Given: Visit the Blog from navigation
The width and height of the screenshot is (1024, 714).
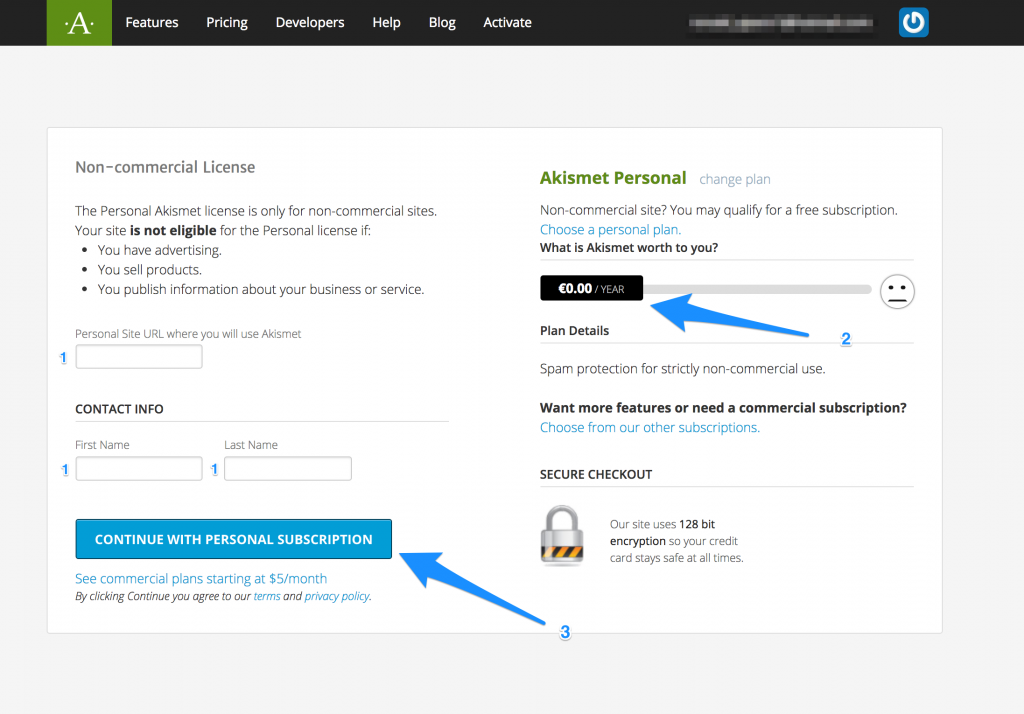Looking at the screenshot, I should 442,22.
